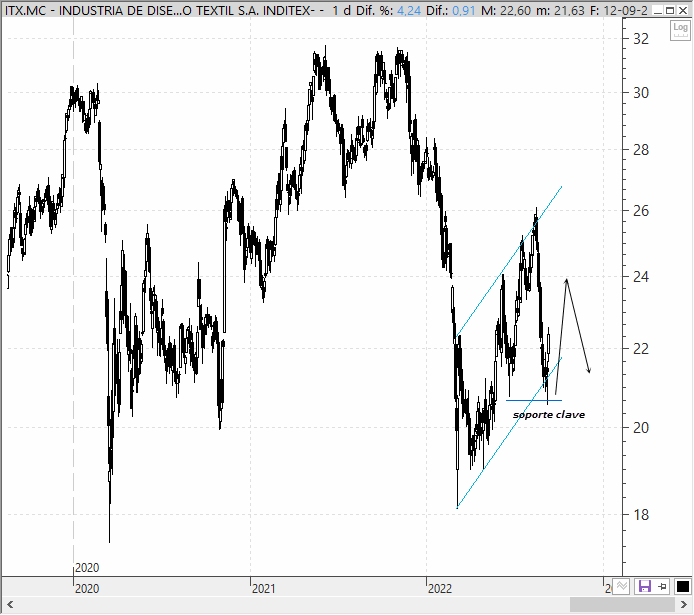Click the 28 price axis label
The width and height of the screenshot is (694, 615).
point(641,150)
